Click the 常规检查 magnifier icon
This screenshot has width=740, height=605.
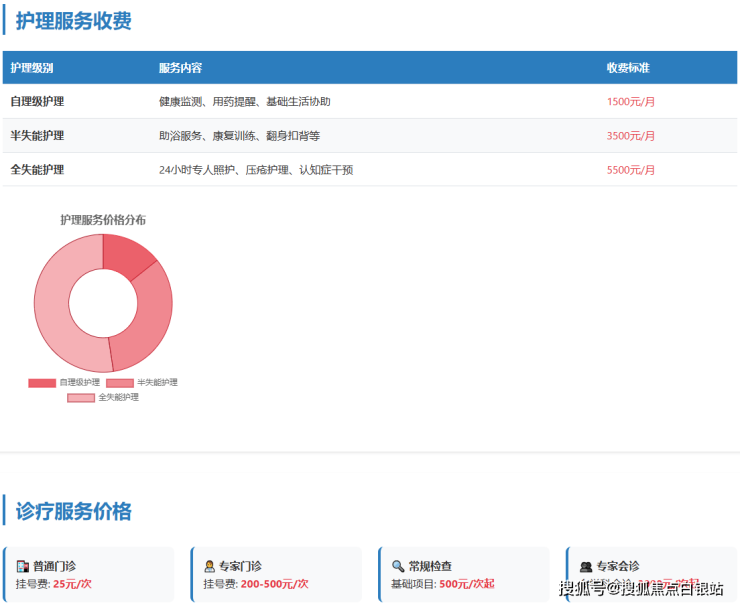[x=397, y=566]
